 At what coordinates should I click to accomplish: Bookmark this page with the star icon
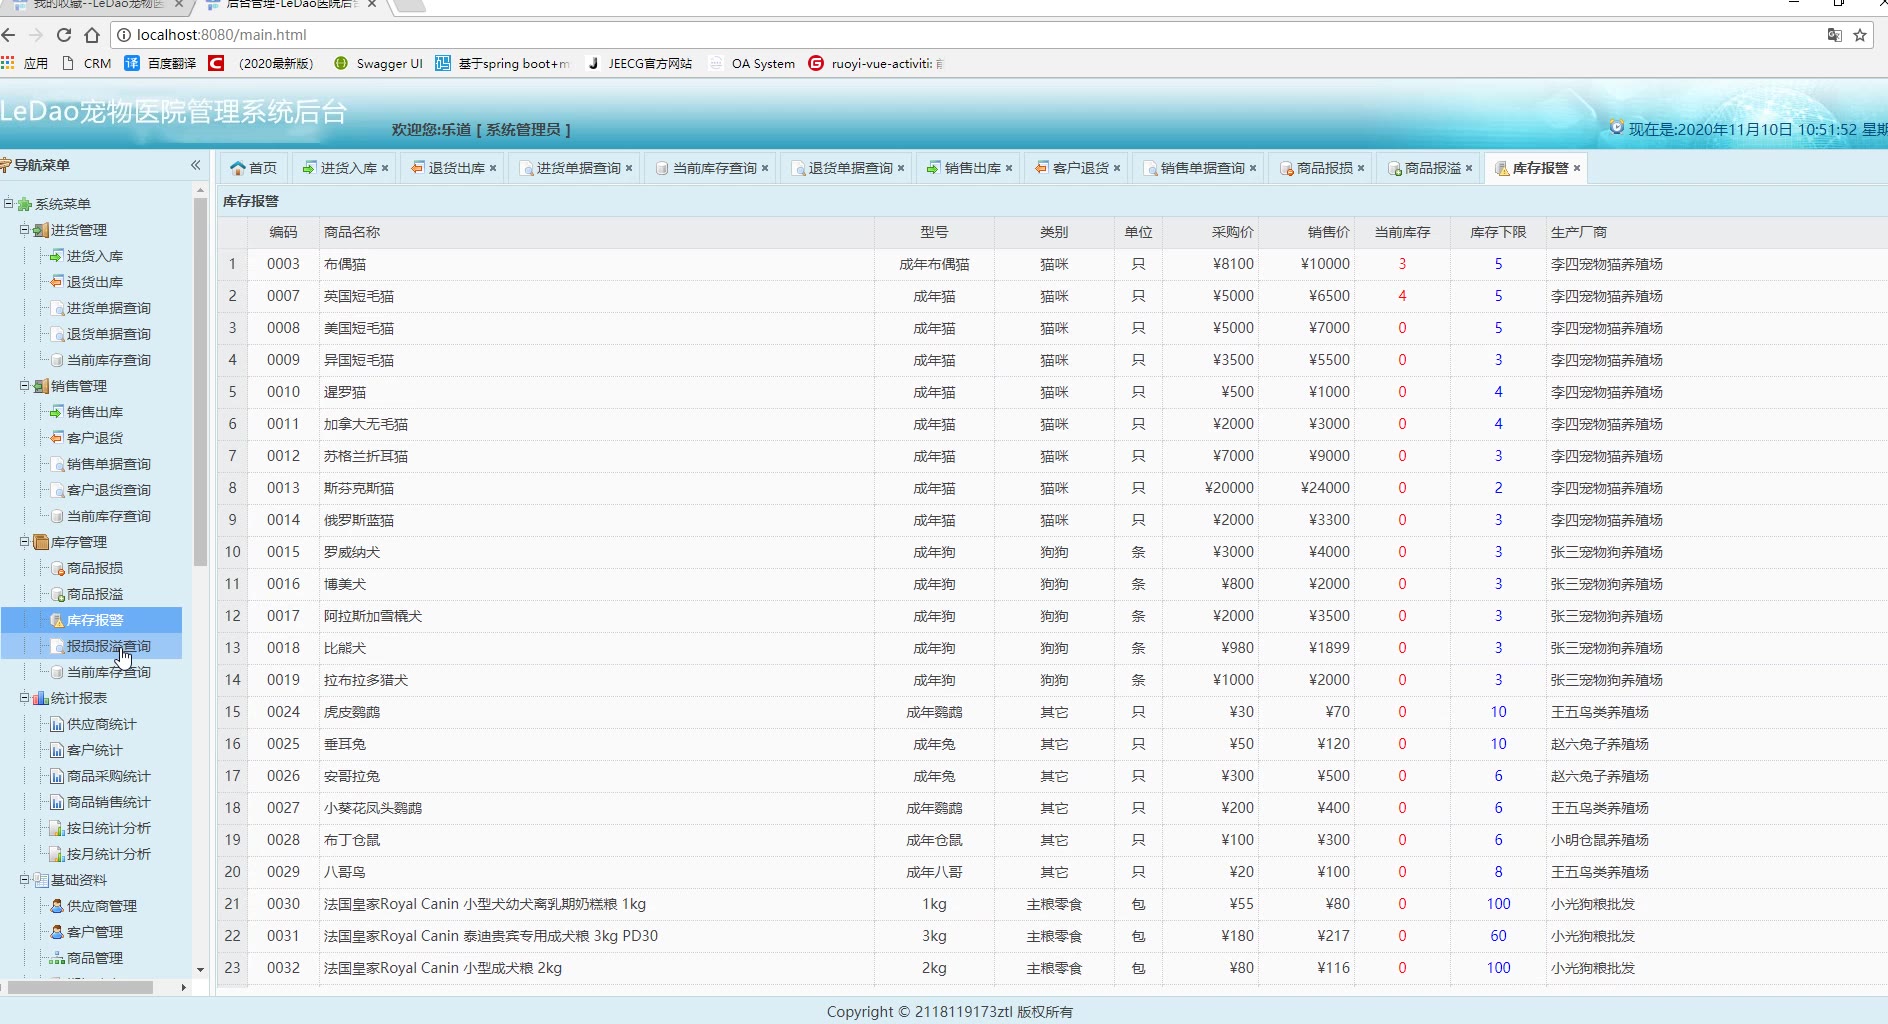1860,35
